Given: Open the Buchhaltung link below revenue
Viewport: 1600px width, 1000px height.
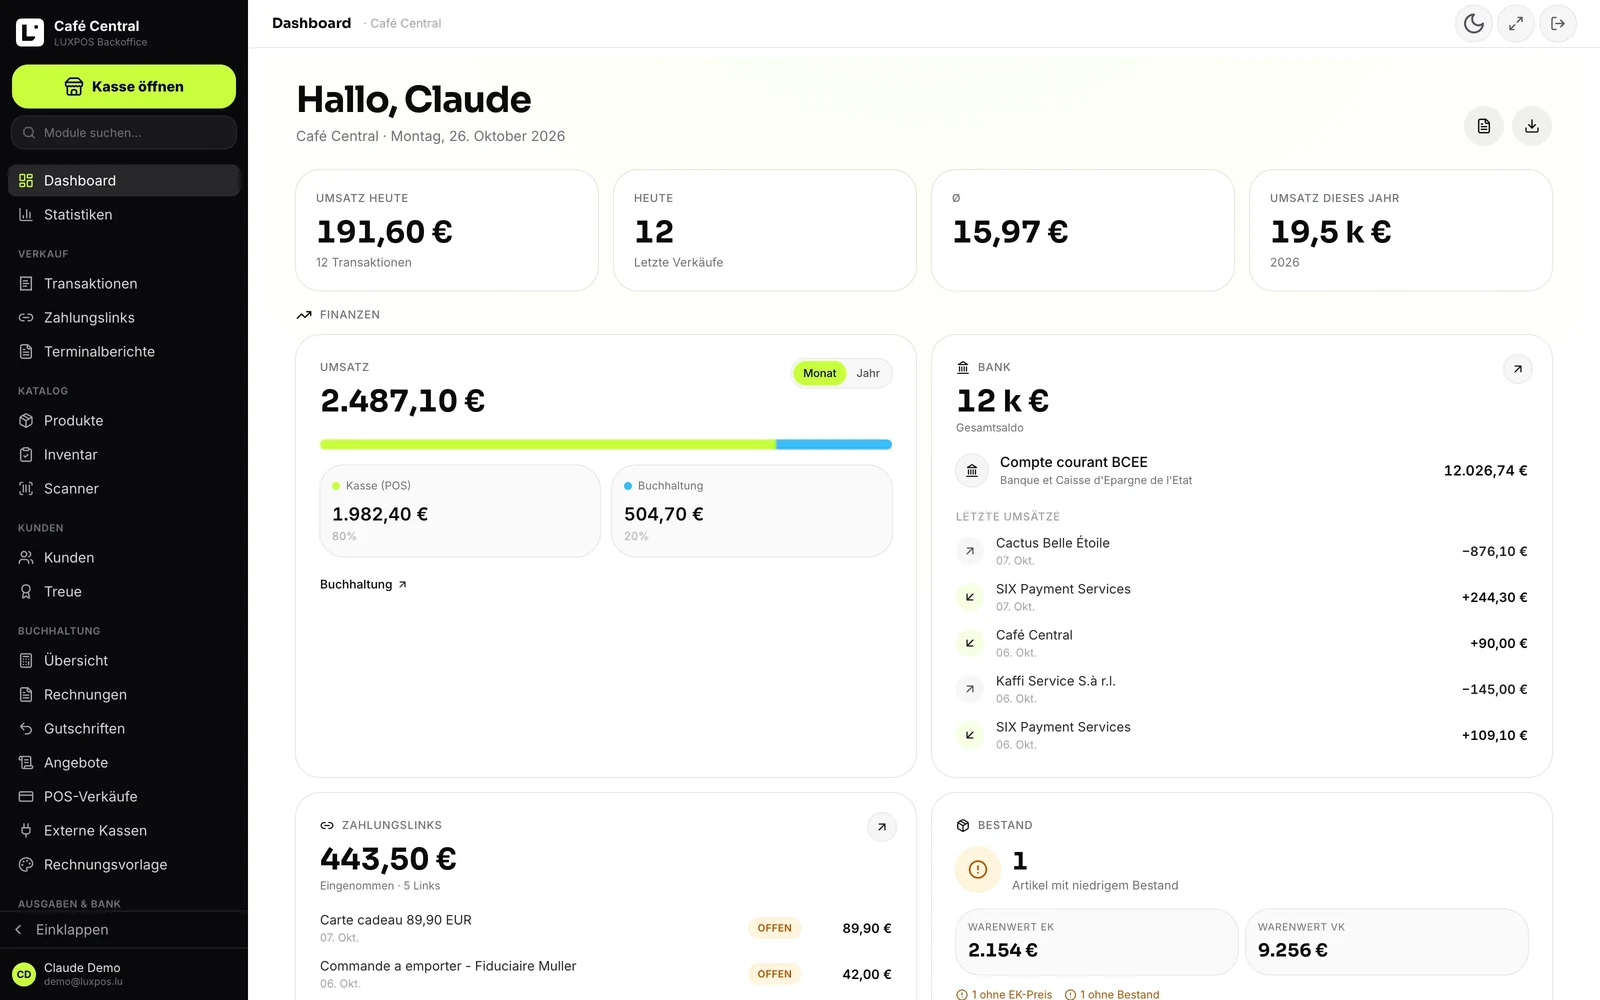Looking at the screenshot, I should pyautogui.click(x=363, y=584).
